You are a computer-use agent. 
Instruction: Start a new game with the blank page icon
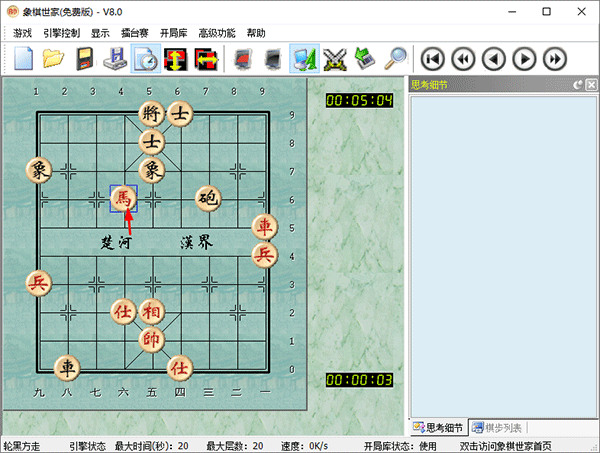pyautogui.click(x=23, y=59)
